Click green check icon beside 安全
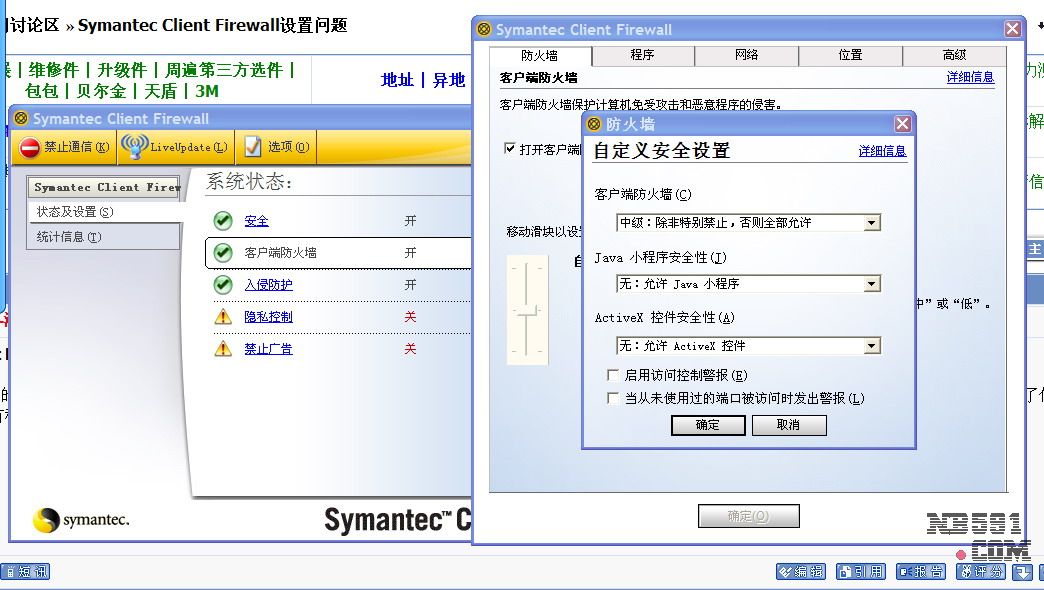 click(223, 221)
